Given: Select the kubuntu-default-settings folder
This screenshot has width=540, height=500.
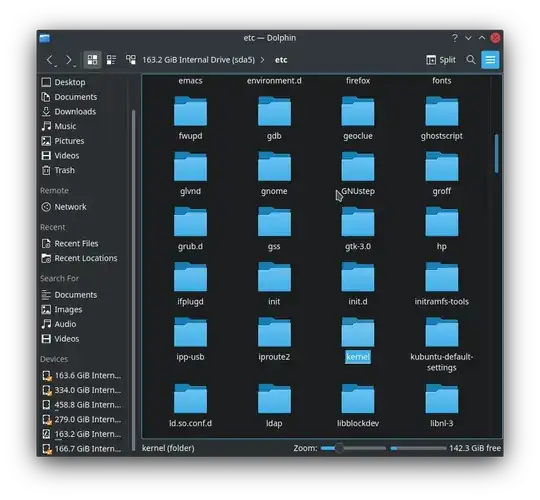Looking at the screenshot, I should [442, 345].
